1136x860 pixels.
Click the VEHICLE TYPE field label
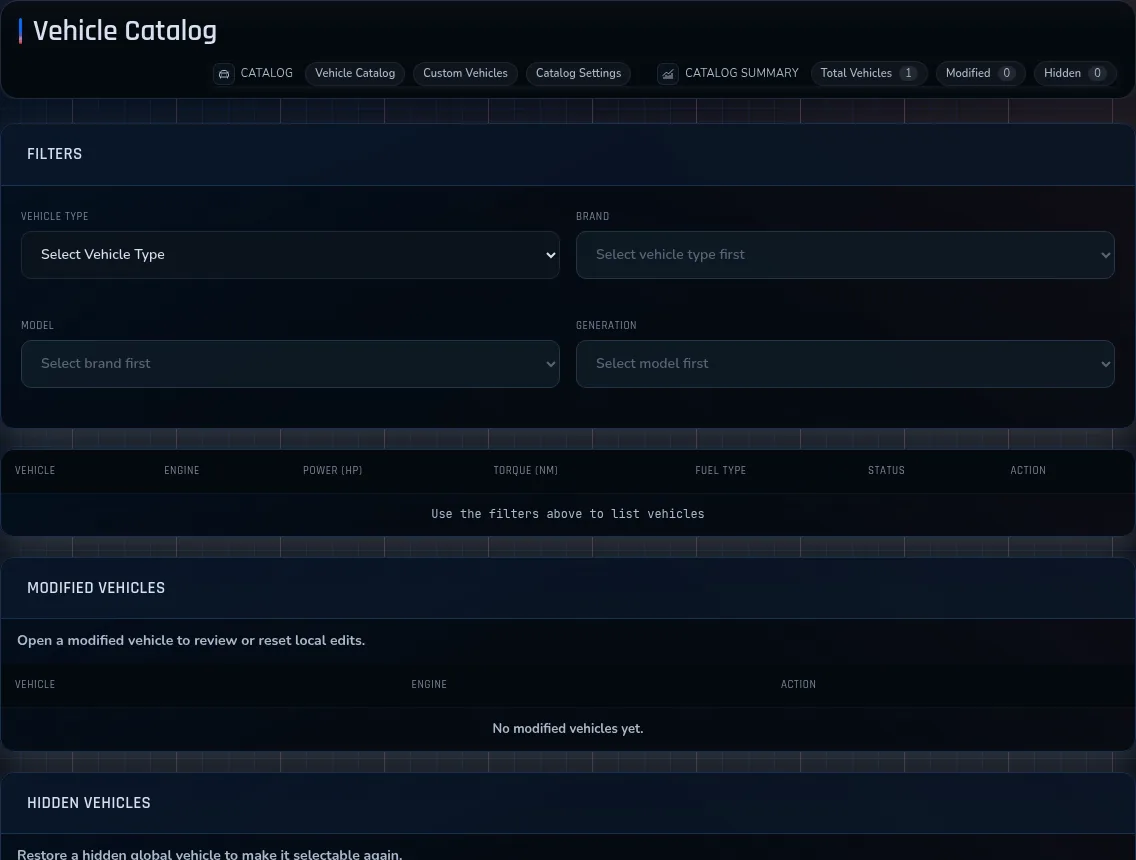click(54, 217)
